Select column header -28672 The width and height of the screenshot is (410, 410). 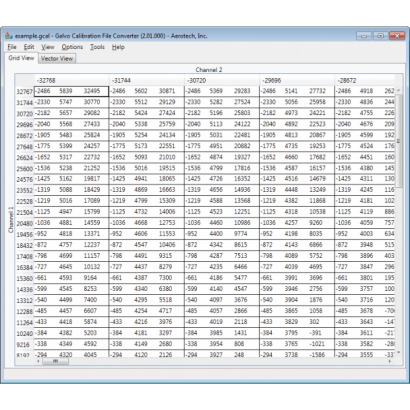365,80
